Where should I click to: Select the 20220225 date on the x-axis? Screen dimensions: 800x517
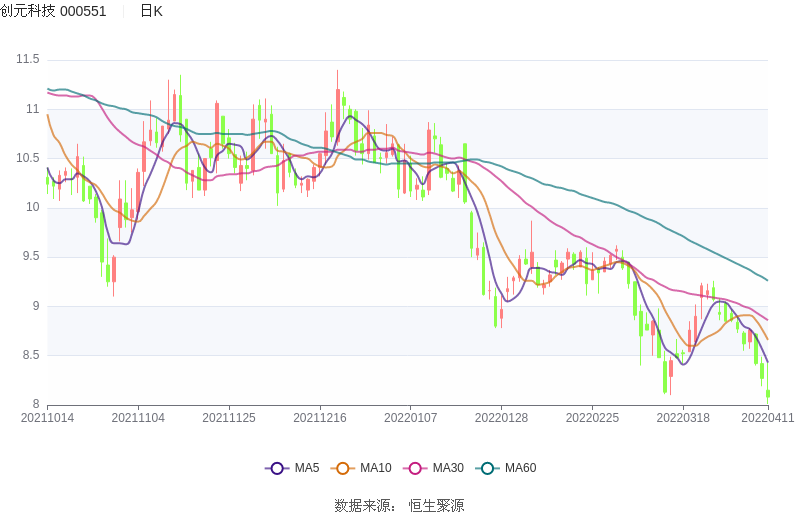592,418
